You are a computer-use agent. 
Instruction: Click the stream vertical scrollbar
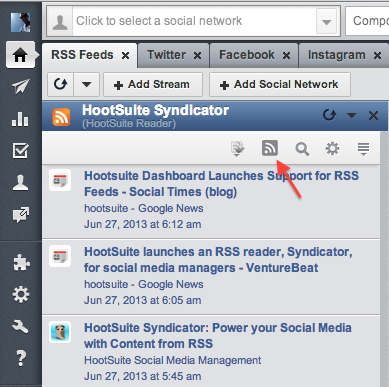[384, 259]
